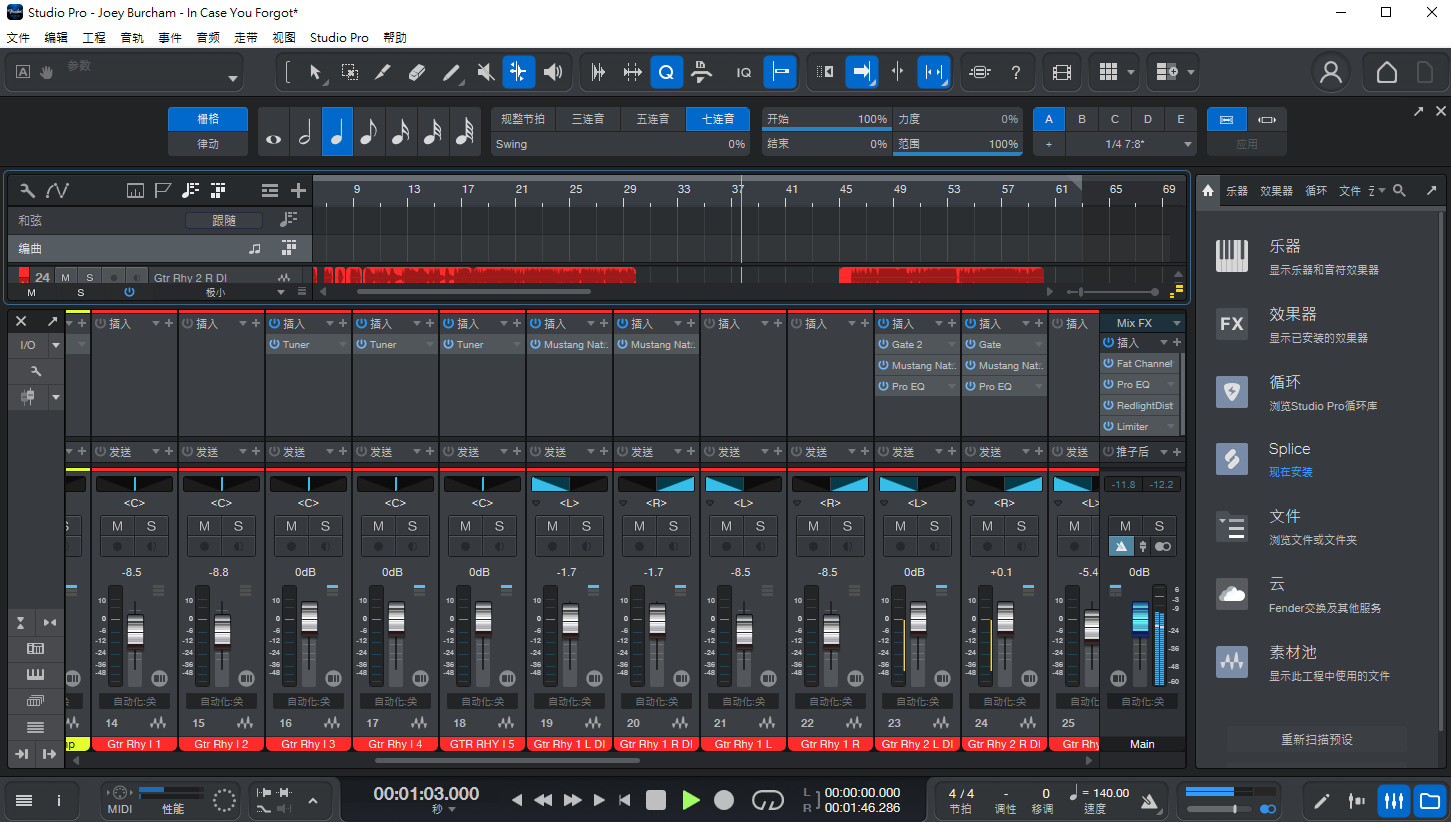Bypass the Fat Channel insert power button
Screen dimensions: 1451x822
[x=1109, y=364]
